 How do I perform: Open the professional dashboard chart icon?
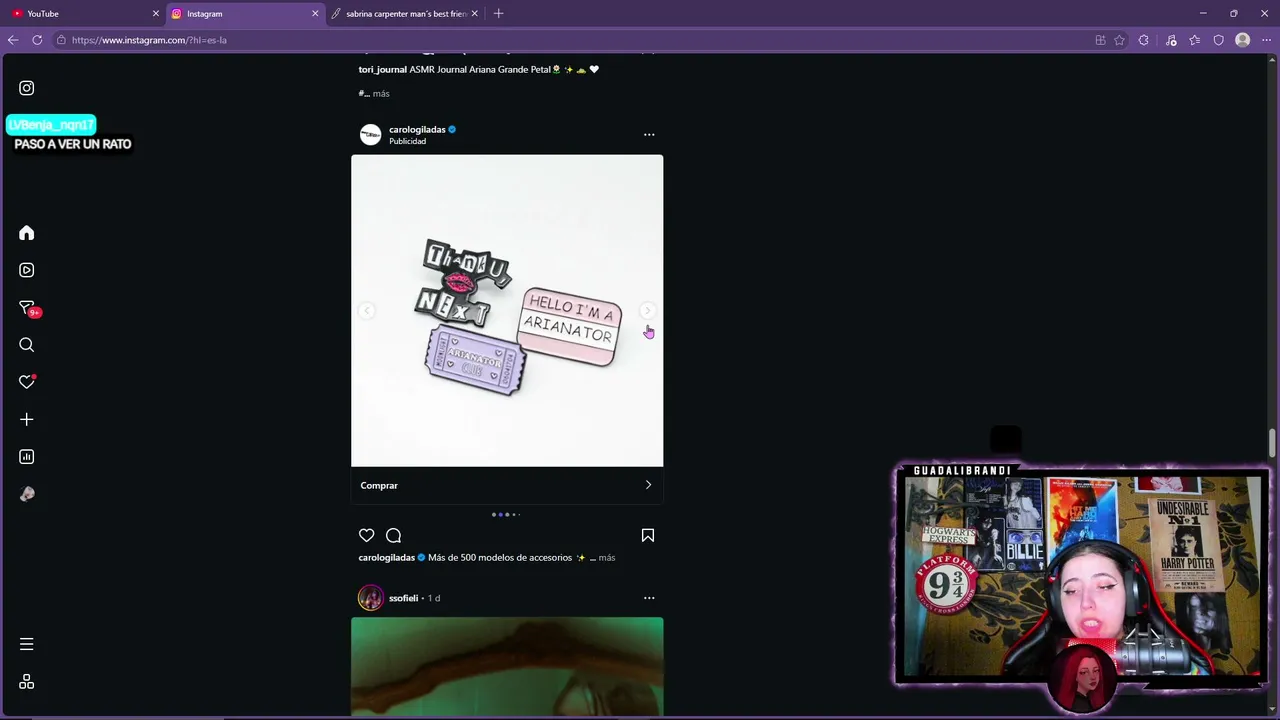pyautogui.click(x=27, y=457)
